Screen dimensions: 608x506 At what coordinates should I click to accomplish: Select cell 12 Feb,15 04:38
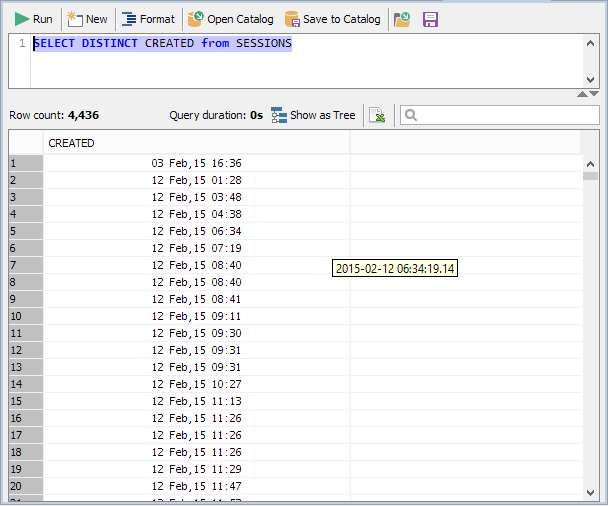[196, 214]
